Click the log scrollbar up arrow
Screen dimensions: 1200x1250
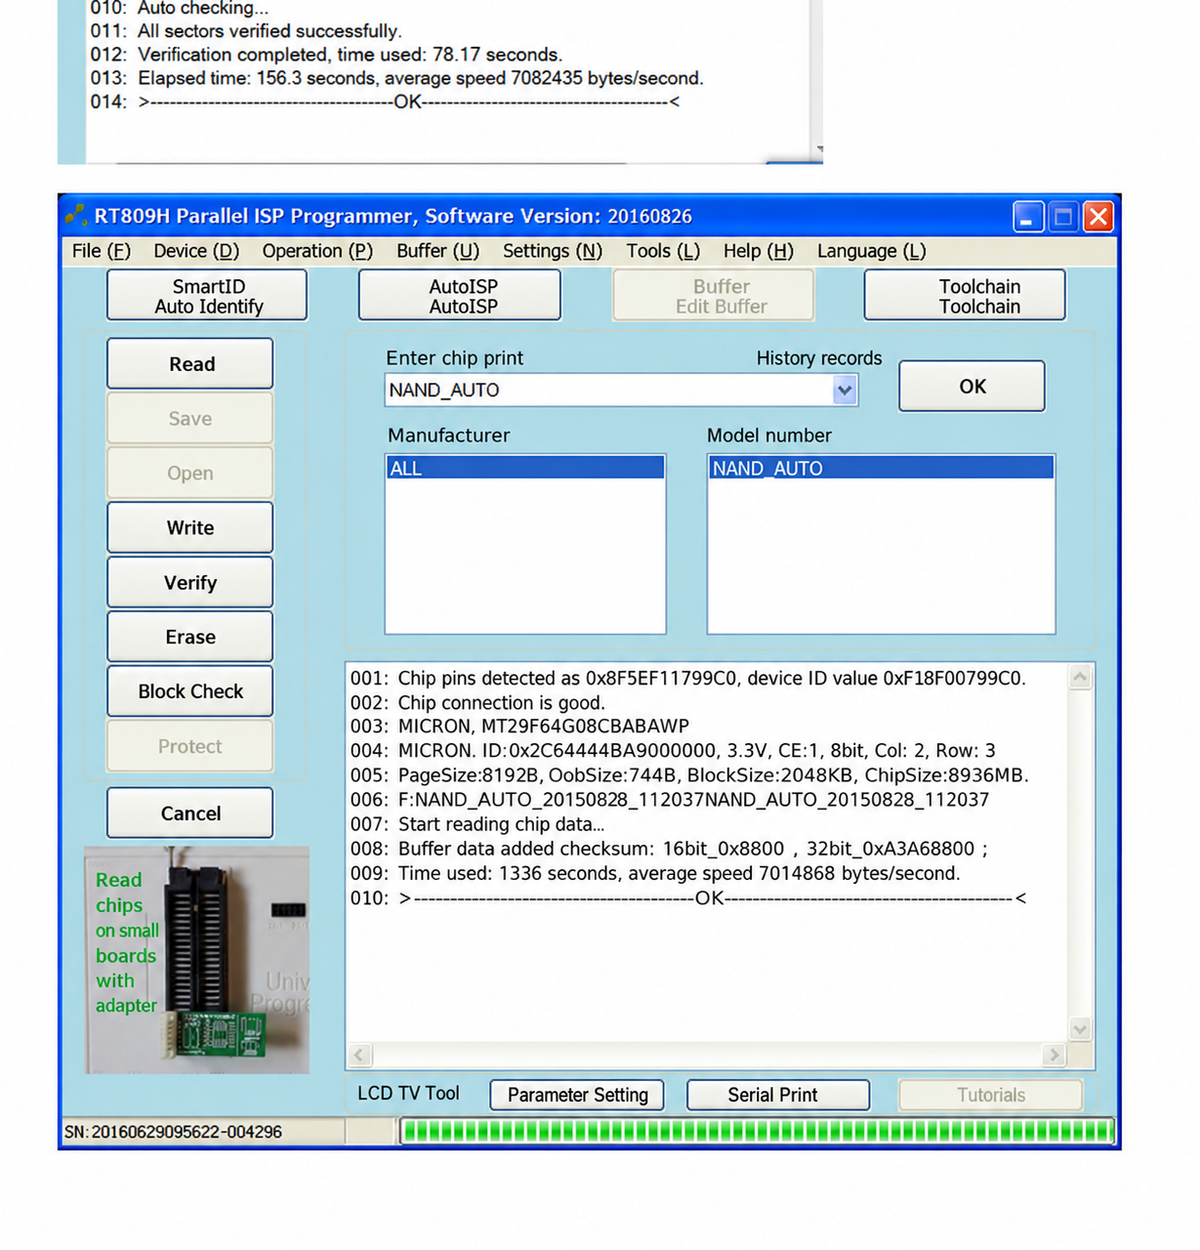(1080, 678)
